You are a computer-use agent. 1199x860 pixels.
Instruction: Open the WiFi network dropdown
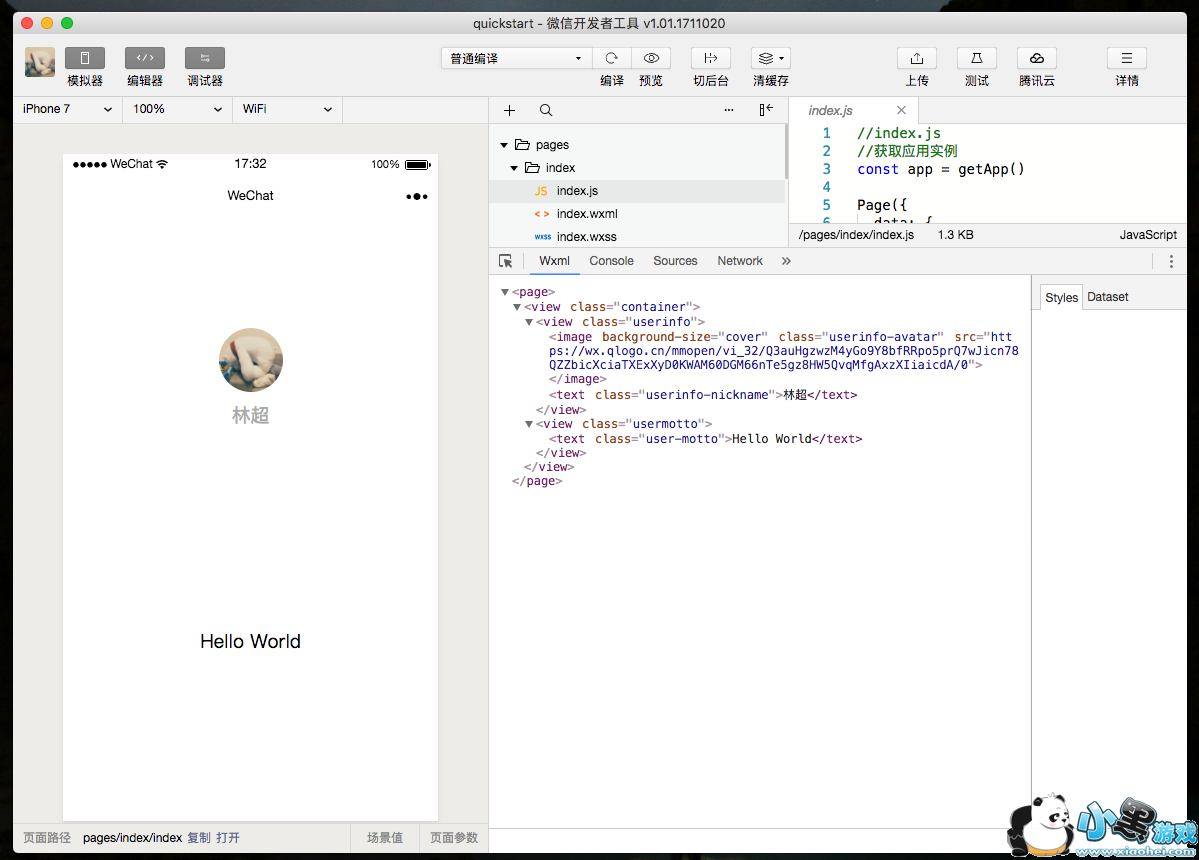[x=286, y=109]
